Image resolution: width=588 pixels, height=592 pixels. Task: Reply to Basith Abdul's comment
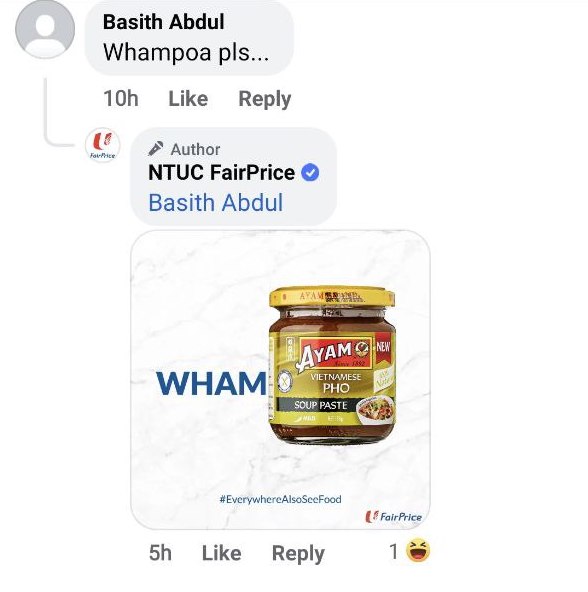click(265, 99)
